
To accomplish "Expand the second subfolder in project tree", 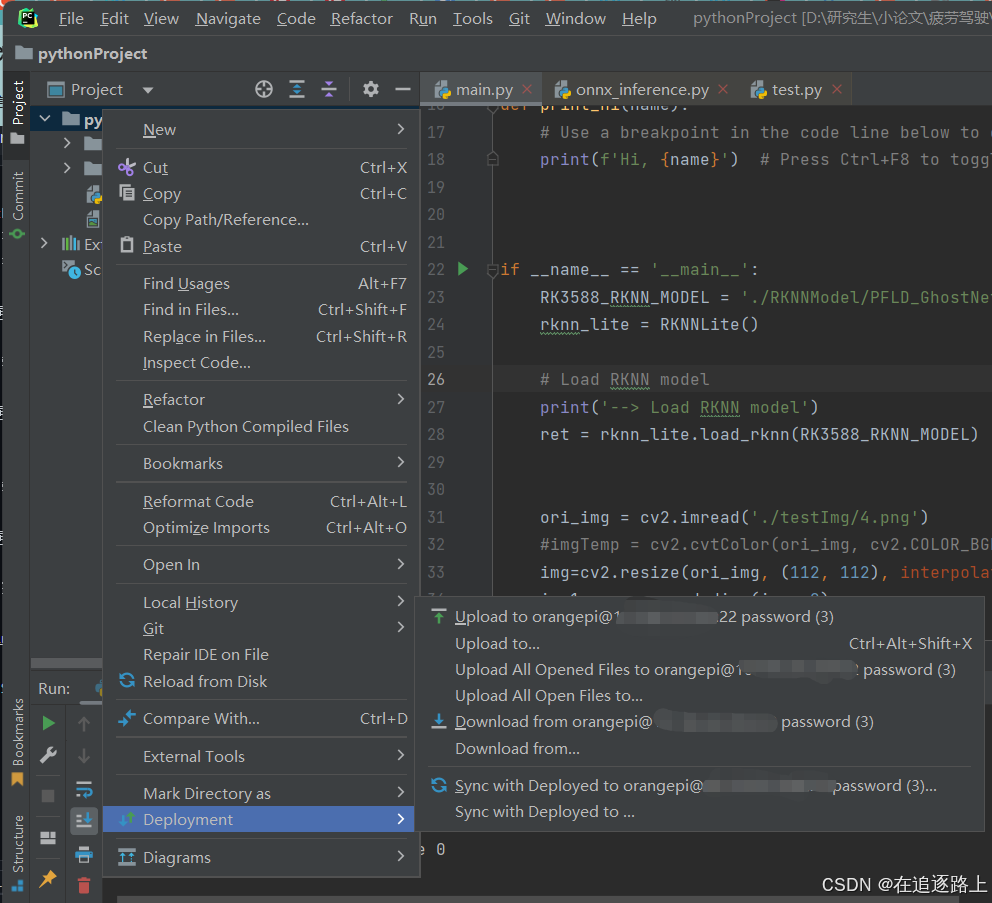I will point(67,168).
